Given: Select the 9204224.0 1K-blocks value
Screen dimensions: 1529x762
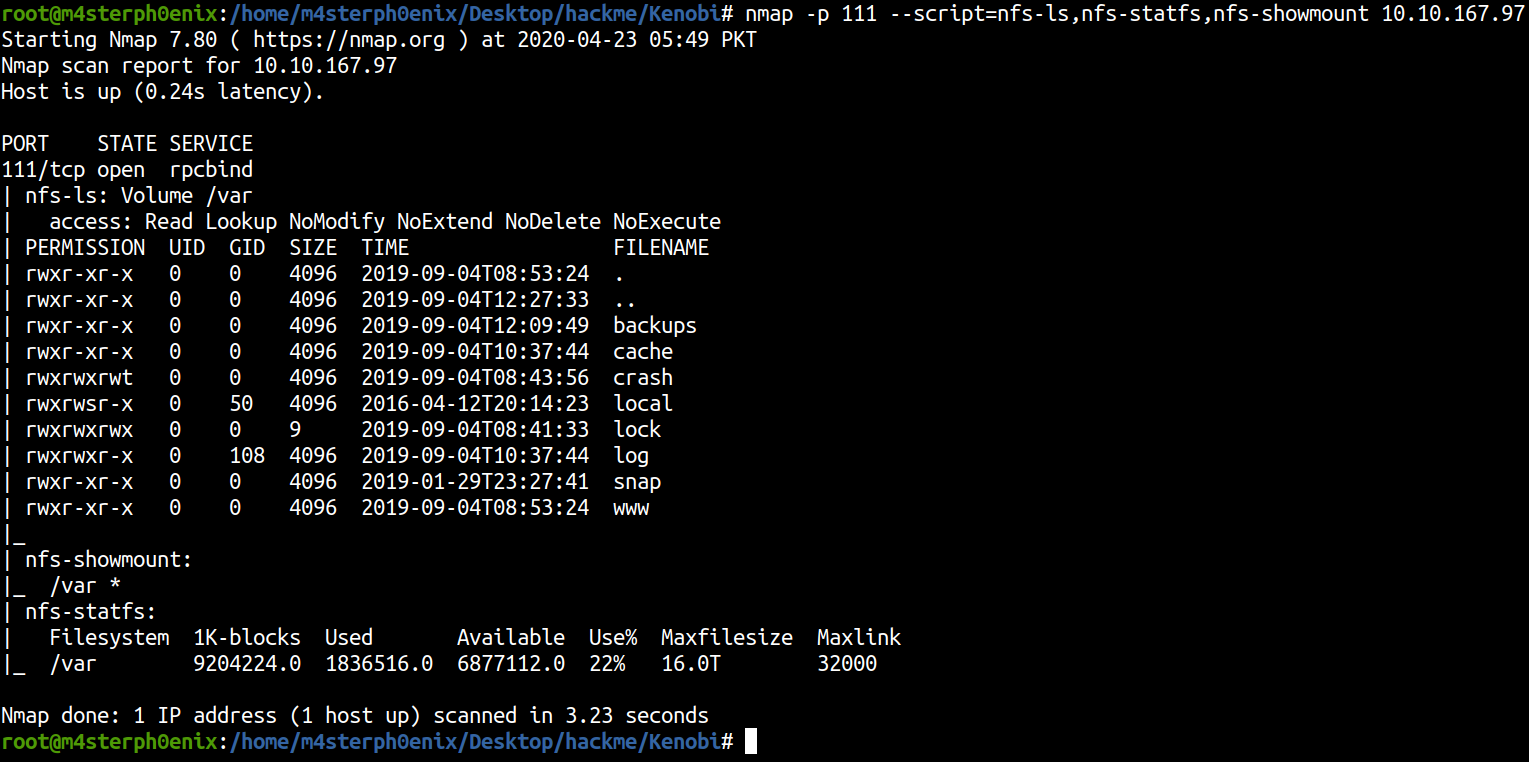Looking at the screenshot, I should pos(247,664).
